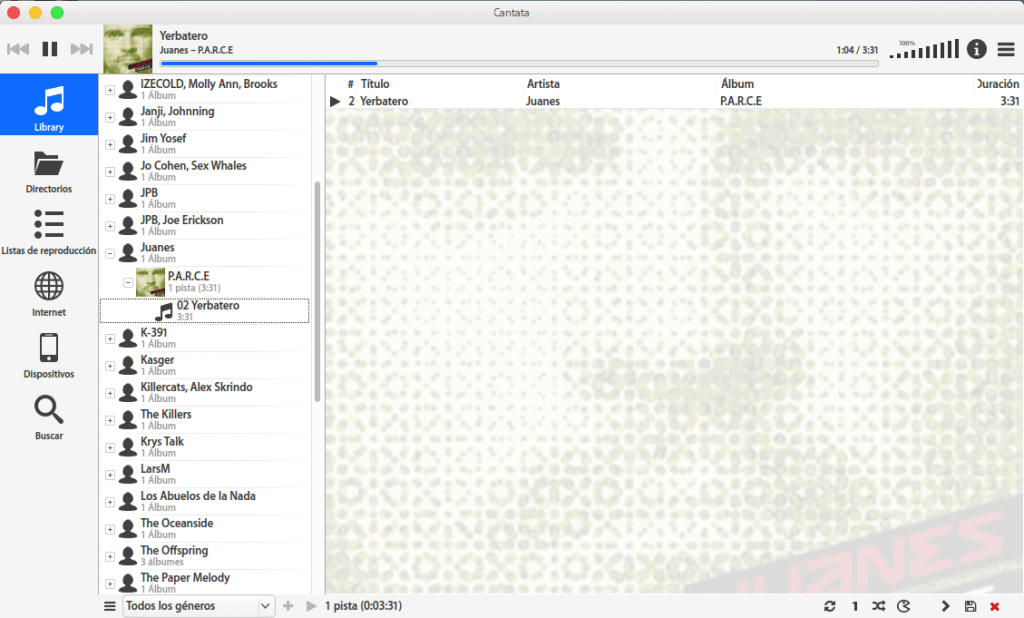
Task: Select The Paper Melody artist row
Action: (x=204, y=583)
